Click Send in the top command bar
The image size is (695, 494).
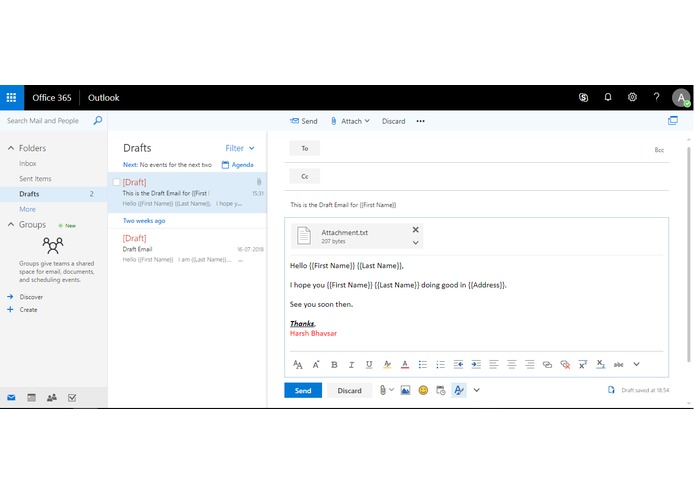point(304,121)
